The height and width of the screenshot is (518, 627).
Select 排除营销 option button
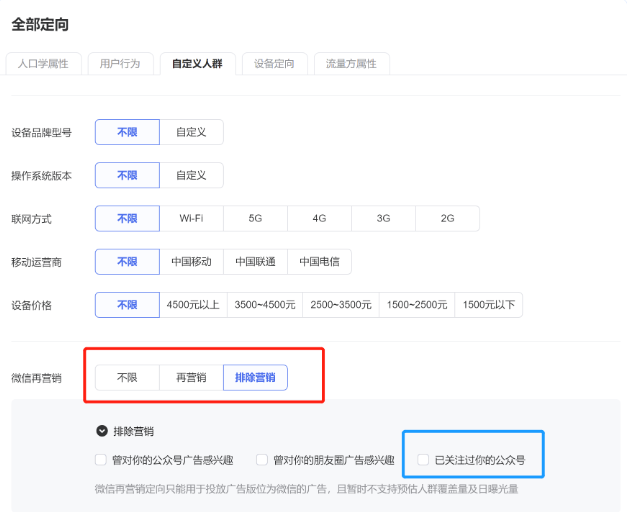(255, 377)
